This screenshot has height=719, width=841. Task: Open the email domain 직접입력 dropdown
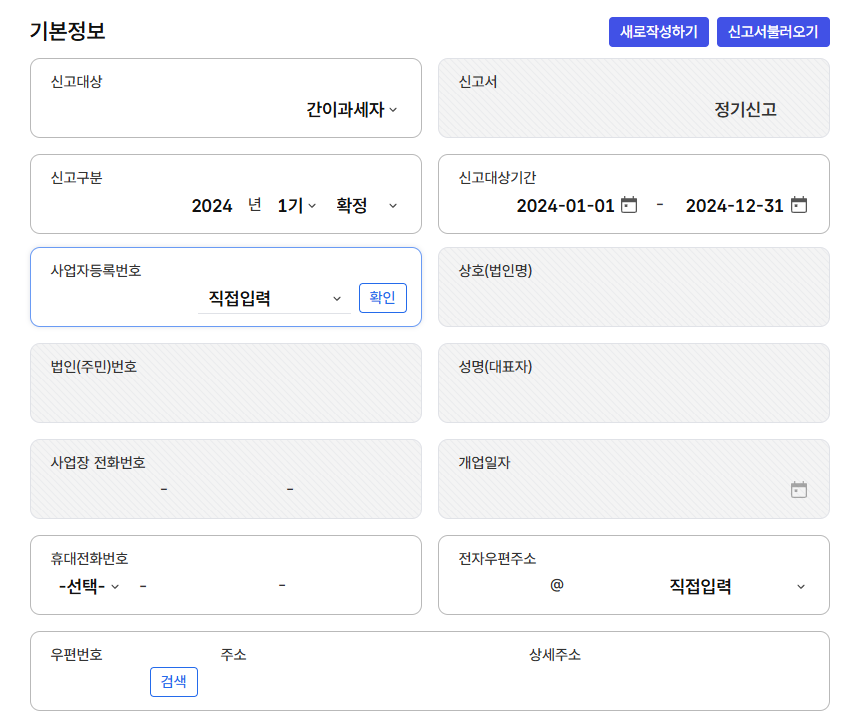pos(737,586)
